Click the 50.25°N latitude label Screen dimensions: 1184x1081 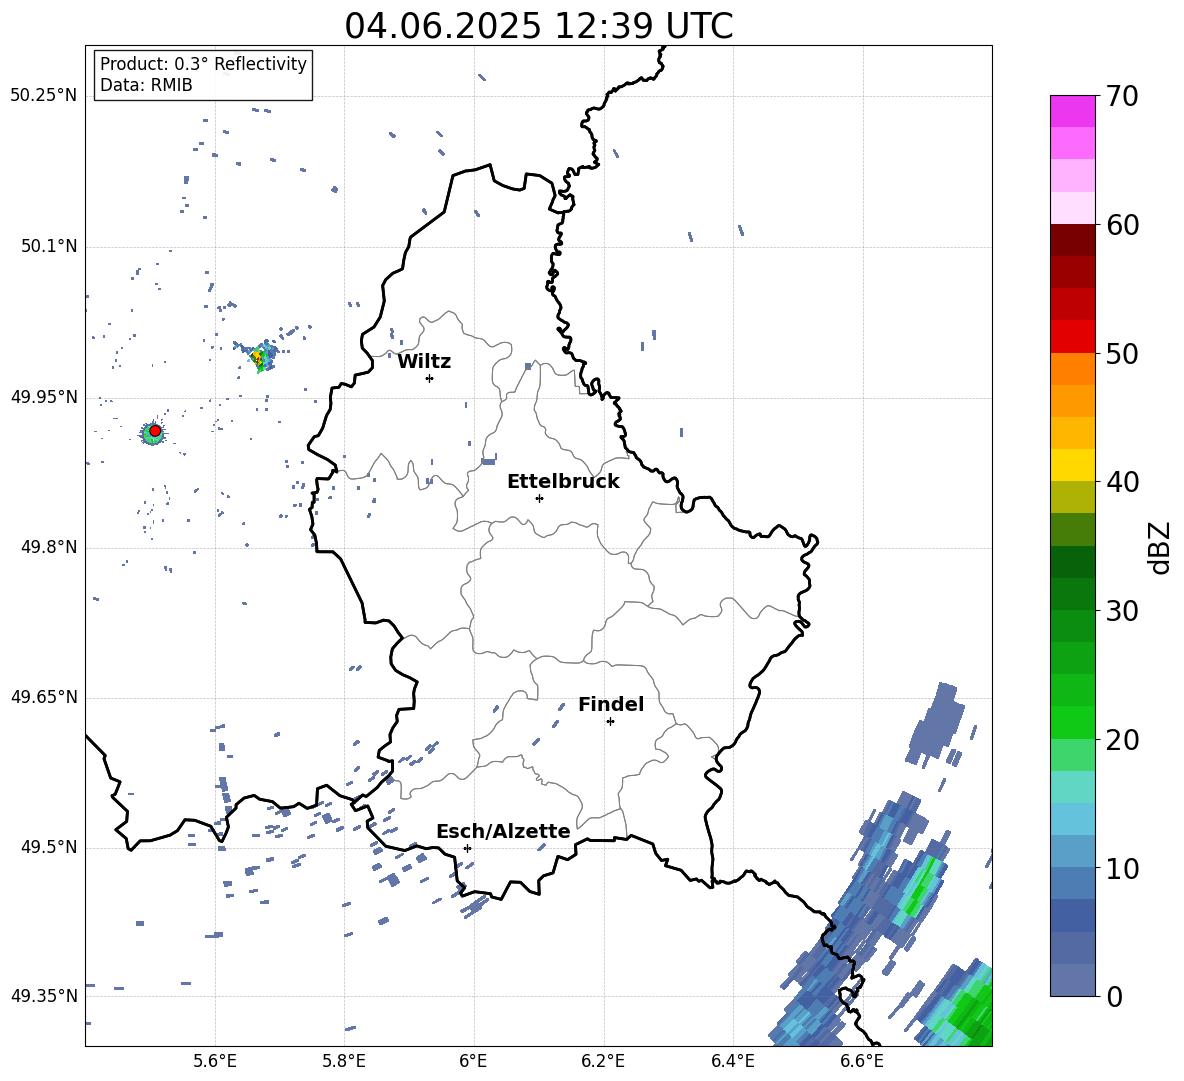44,96
